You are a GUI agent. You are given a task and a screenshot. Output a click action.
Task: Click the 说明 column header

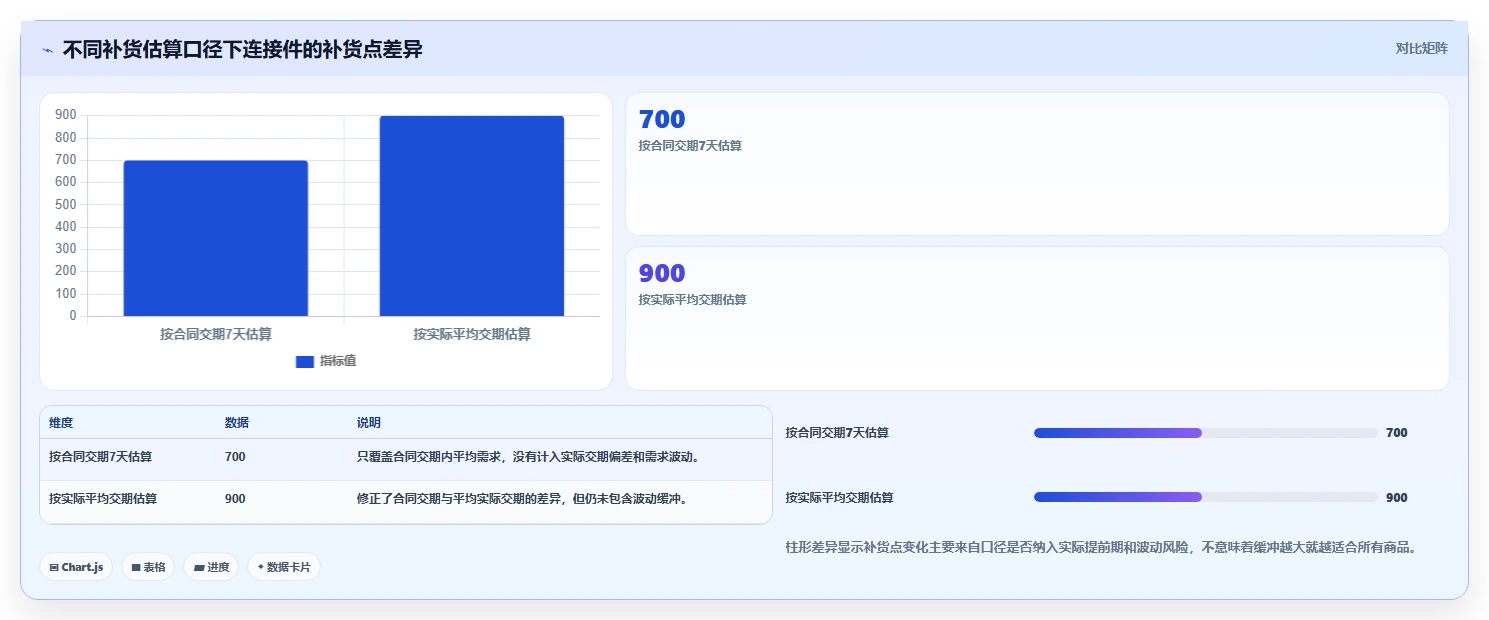click(369, 423)
